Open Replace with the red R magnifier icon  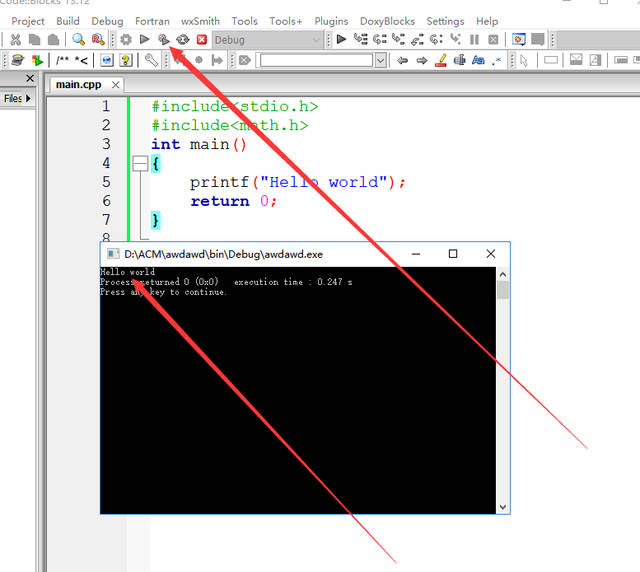pos(98,40)
